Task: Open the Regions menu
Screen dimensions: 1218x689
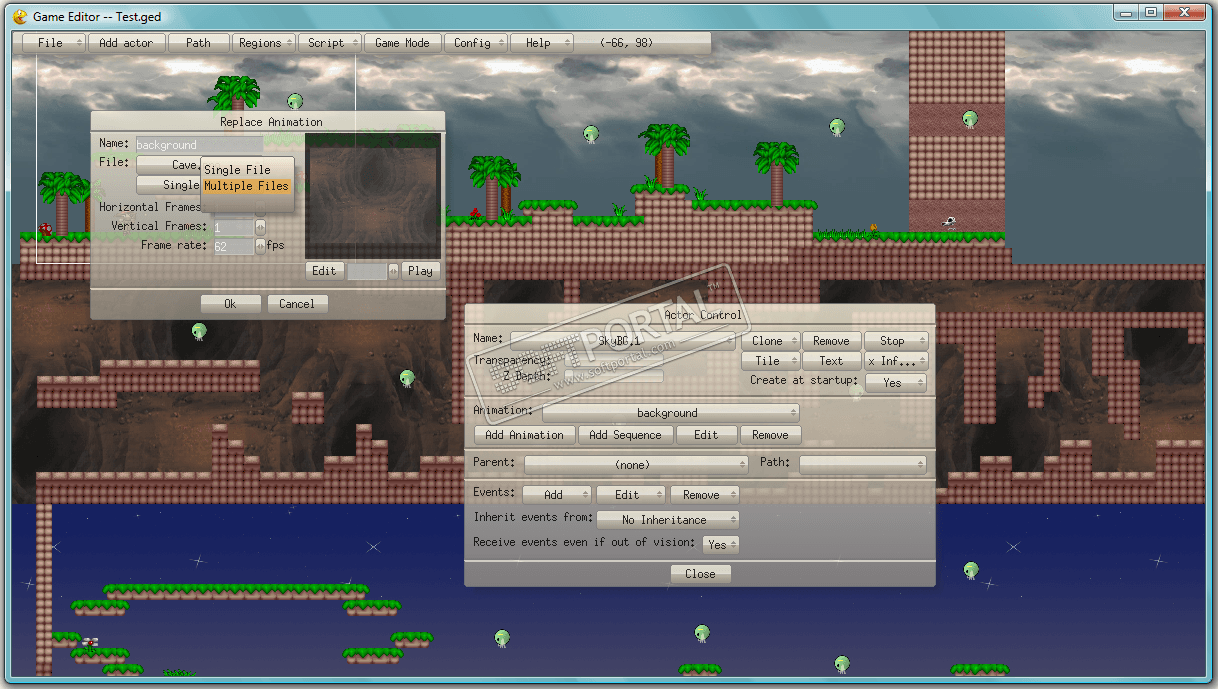Action: point(264,43)
